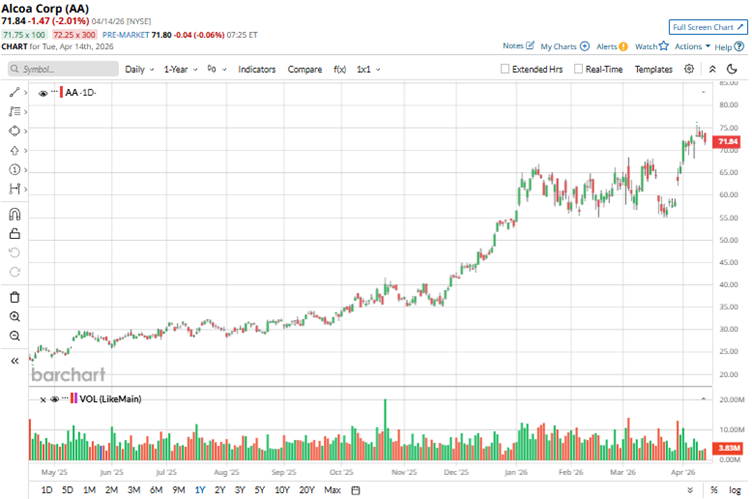The image size is (752, 499).
Task: Click the Alerts warning icon
Action: click(x=623, y=47)
